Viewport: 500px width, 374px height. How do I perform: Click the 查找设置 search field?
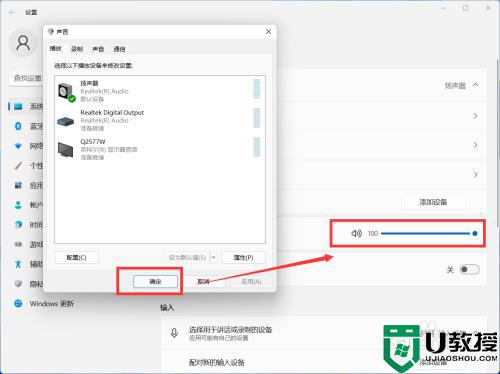tap(27, 78)
